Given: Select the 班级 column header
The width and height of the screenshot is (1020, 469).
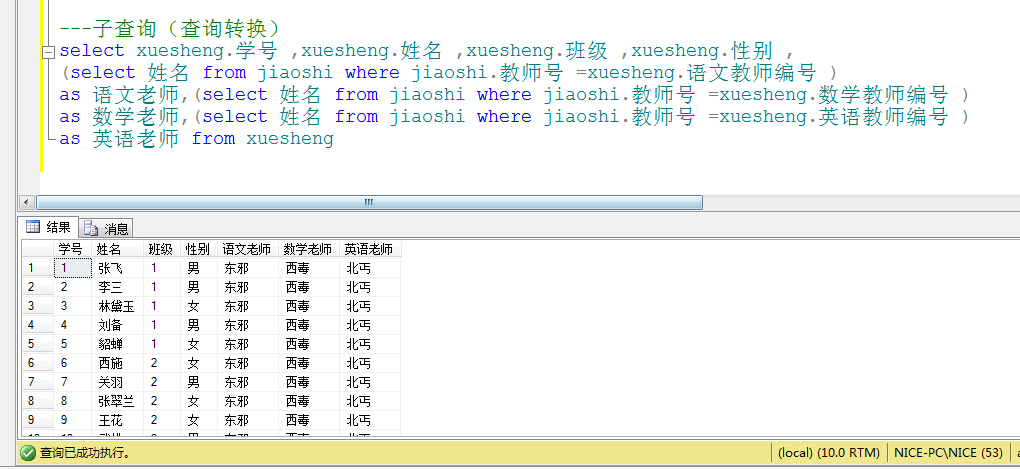Looking at the screenshot, I should [x=163, y=249].
